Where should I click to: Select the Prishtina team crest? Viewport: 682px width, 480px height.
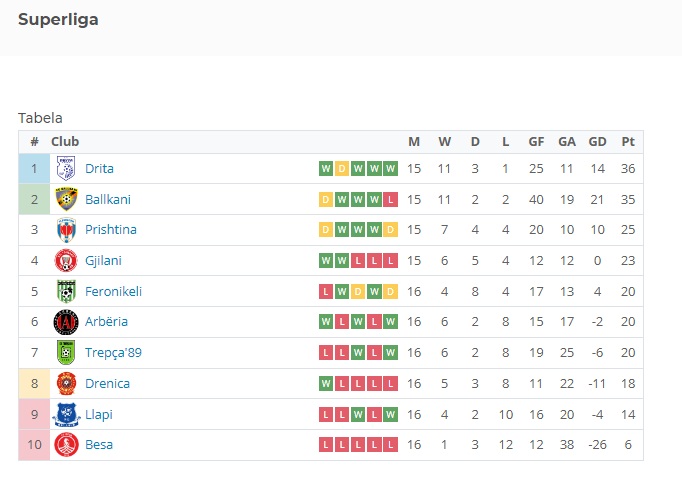coord(66,230)
